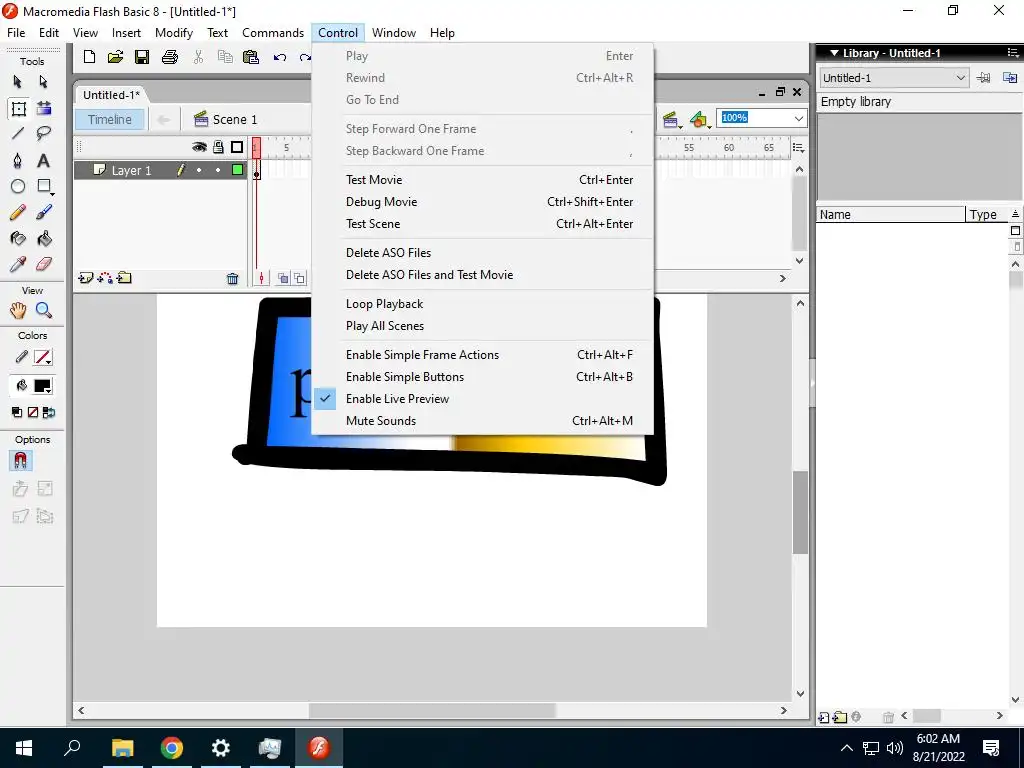
Task: Click the Print toolbar icon
Action: coord(170,57)
